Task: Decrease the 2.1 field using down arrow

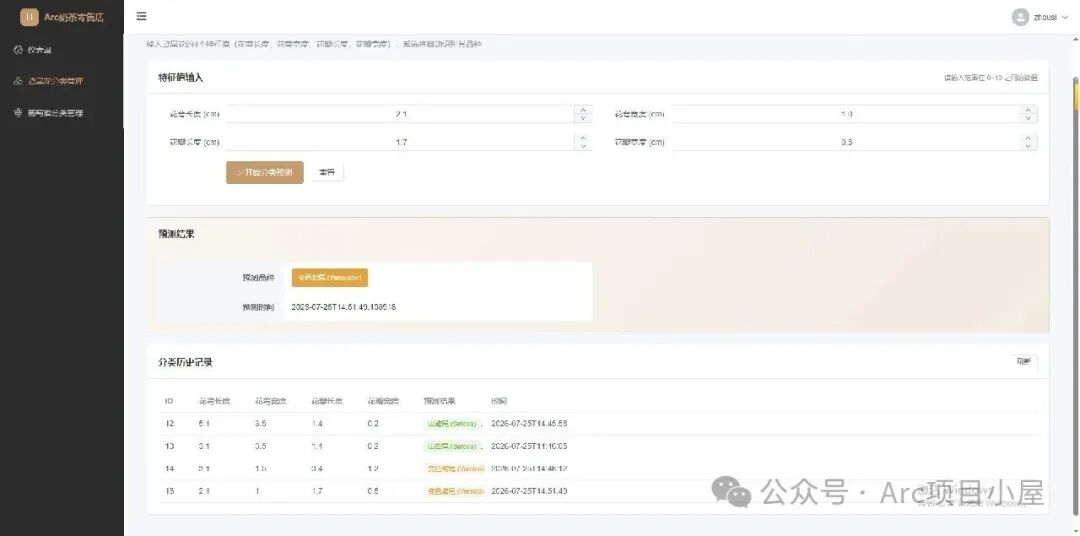Action: pos(583,118)
